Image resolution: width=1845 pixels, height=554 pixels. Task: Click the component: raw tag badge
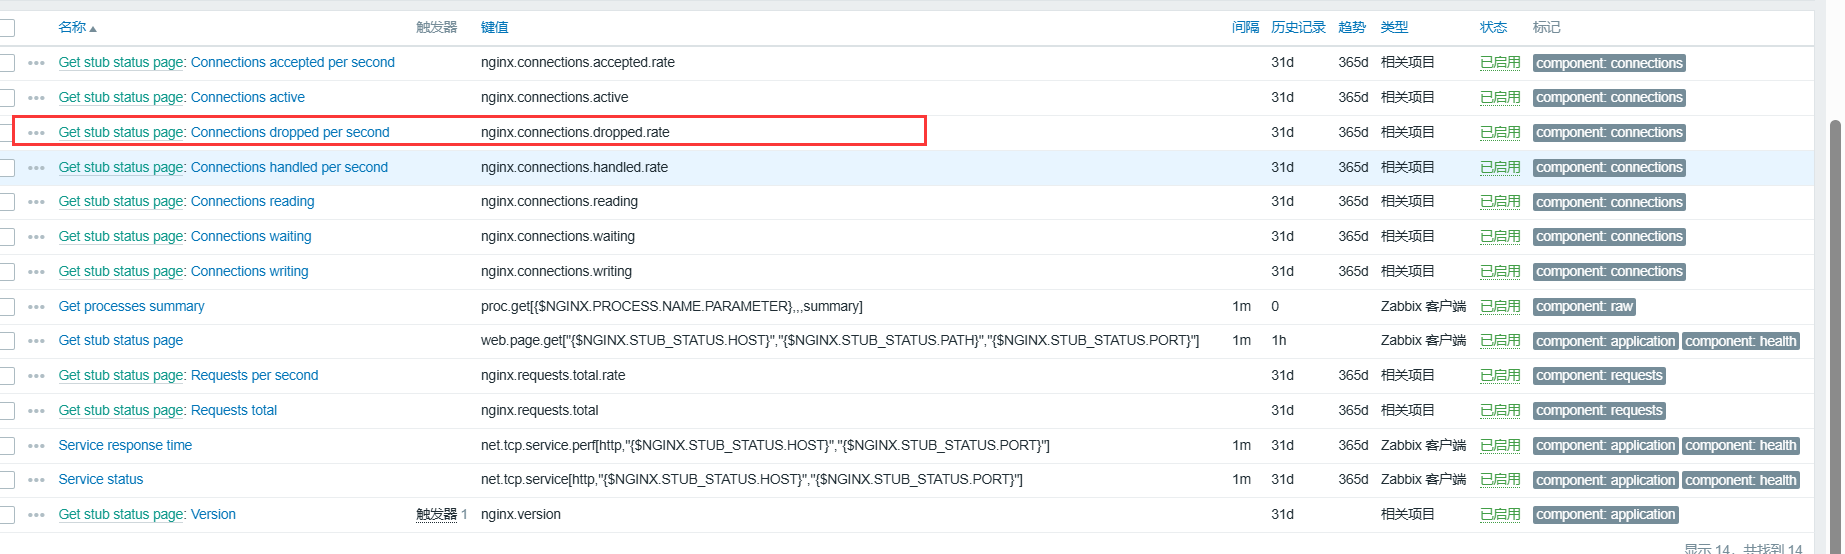click(1584, 307)
